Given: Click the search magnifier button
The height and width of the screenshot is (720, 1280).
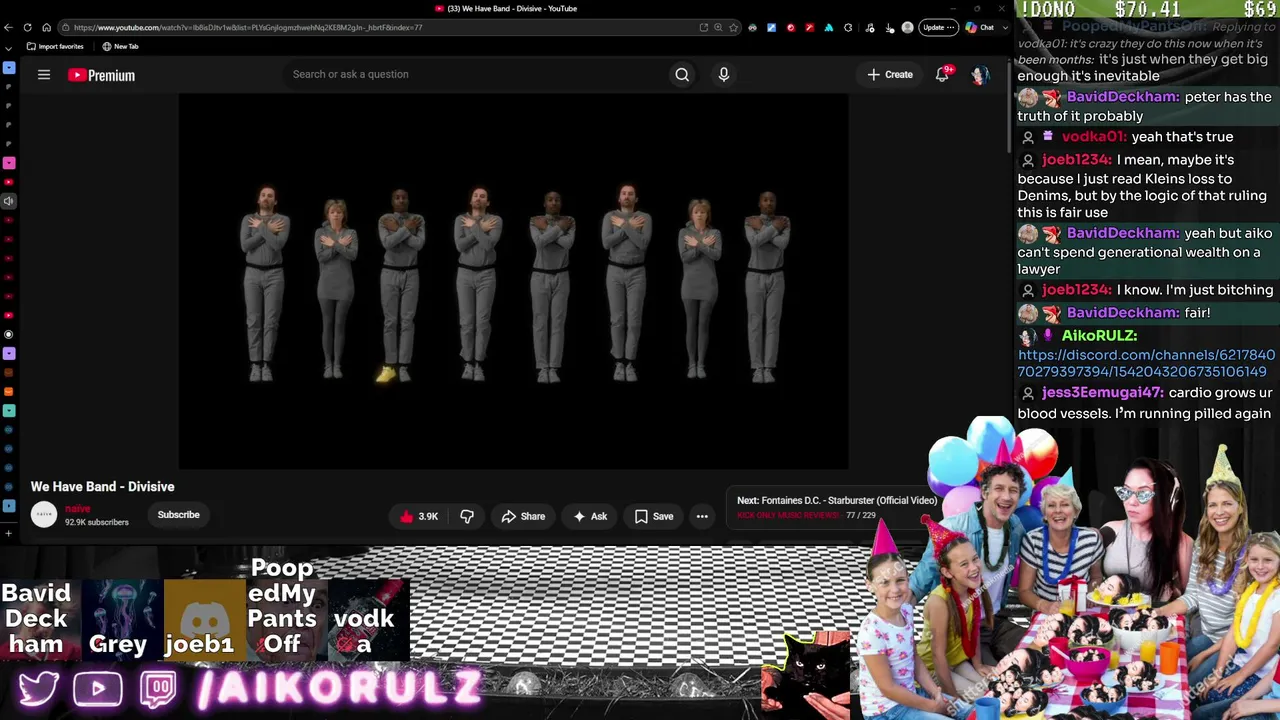Looking at the screenshot, I should (x=682, y=74).
